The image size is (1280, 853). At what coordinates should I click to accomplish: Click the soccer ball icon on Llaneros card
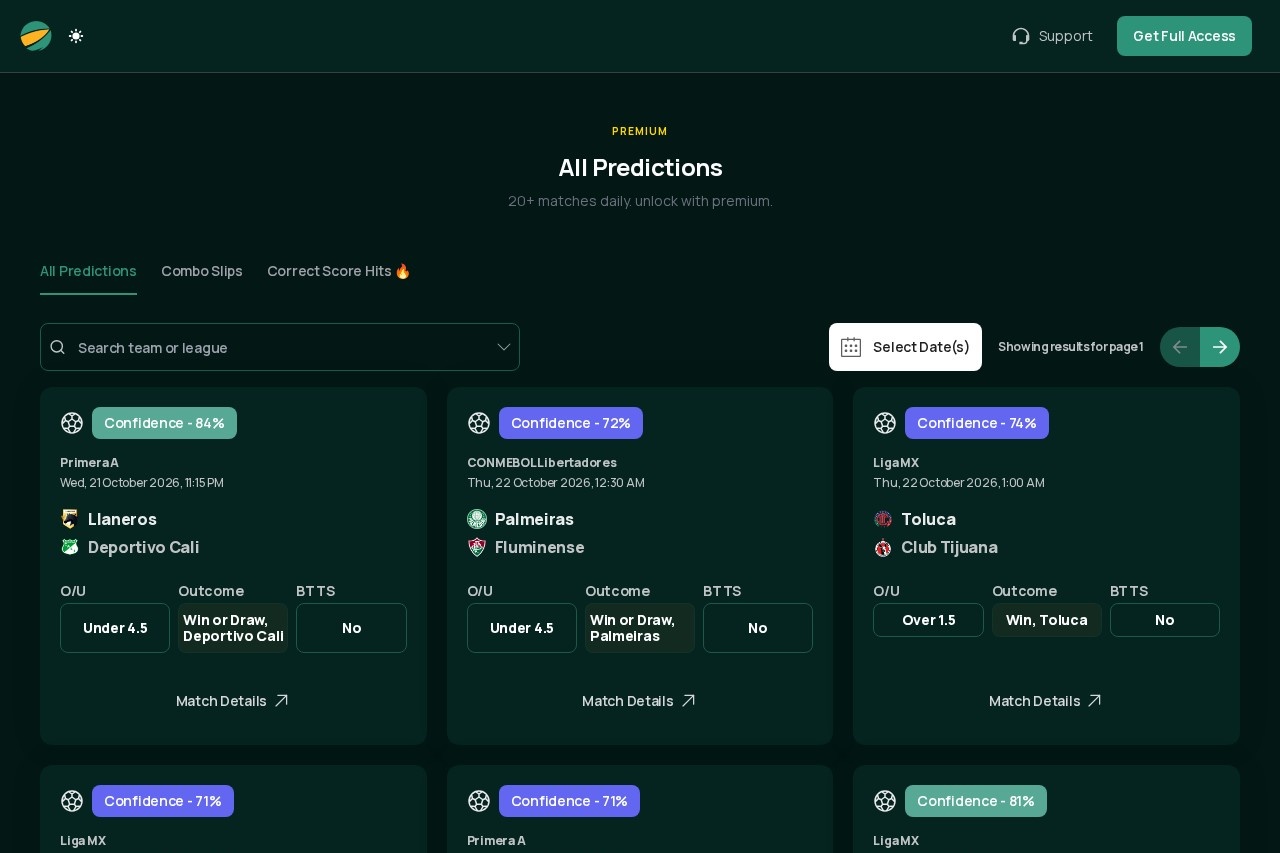[x=72, y=423]
